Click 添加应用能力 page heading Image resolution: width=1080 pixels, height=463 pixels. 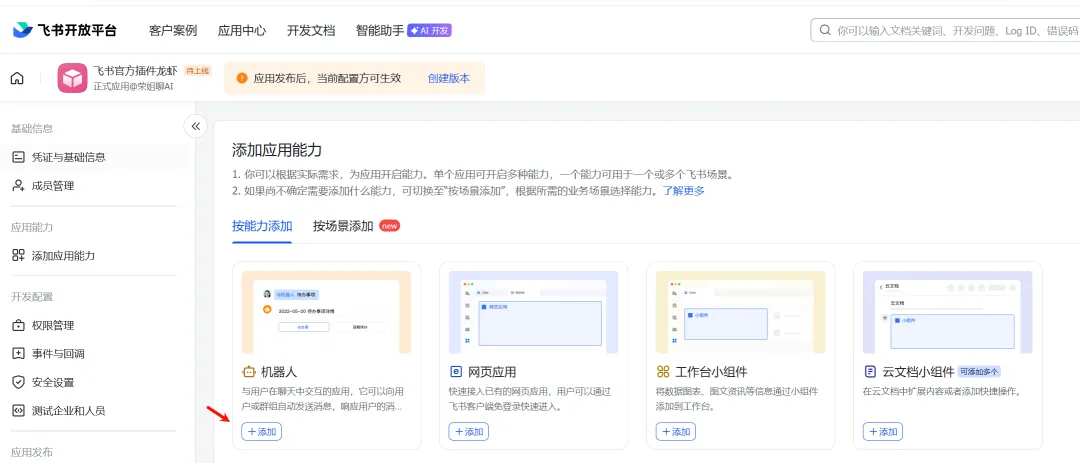(277, 150)
